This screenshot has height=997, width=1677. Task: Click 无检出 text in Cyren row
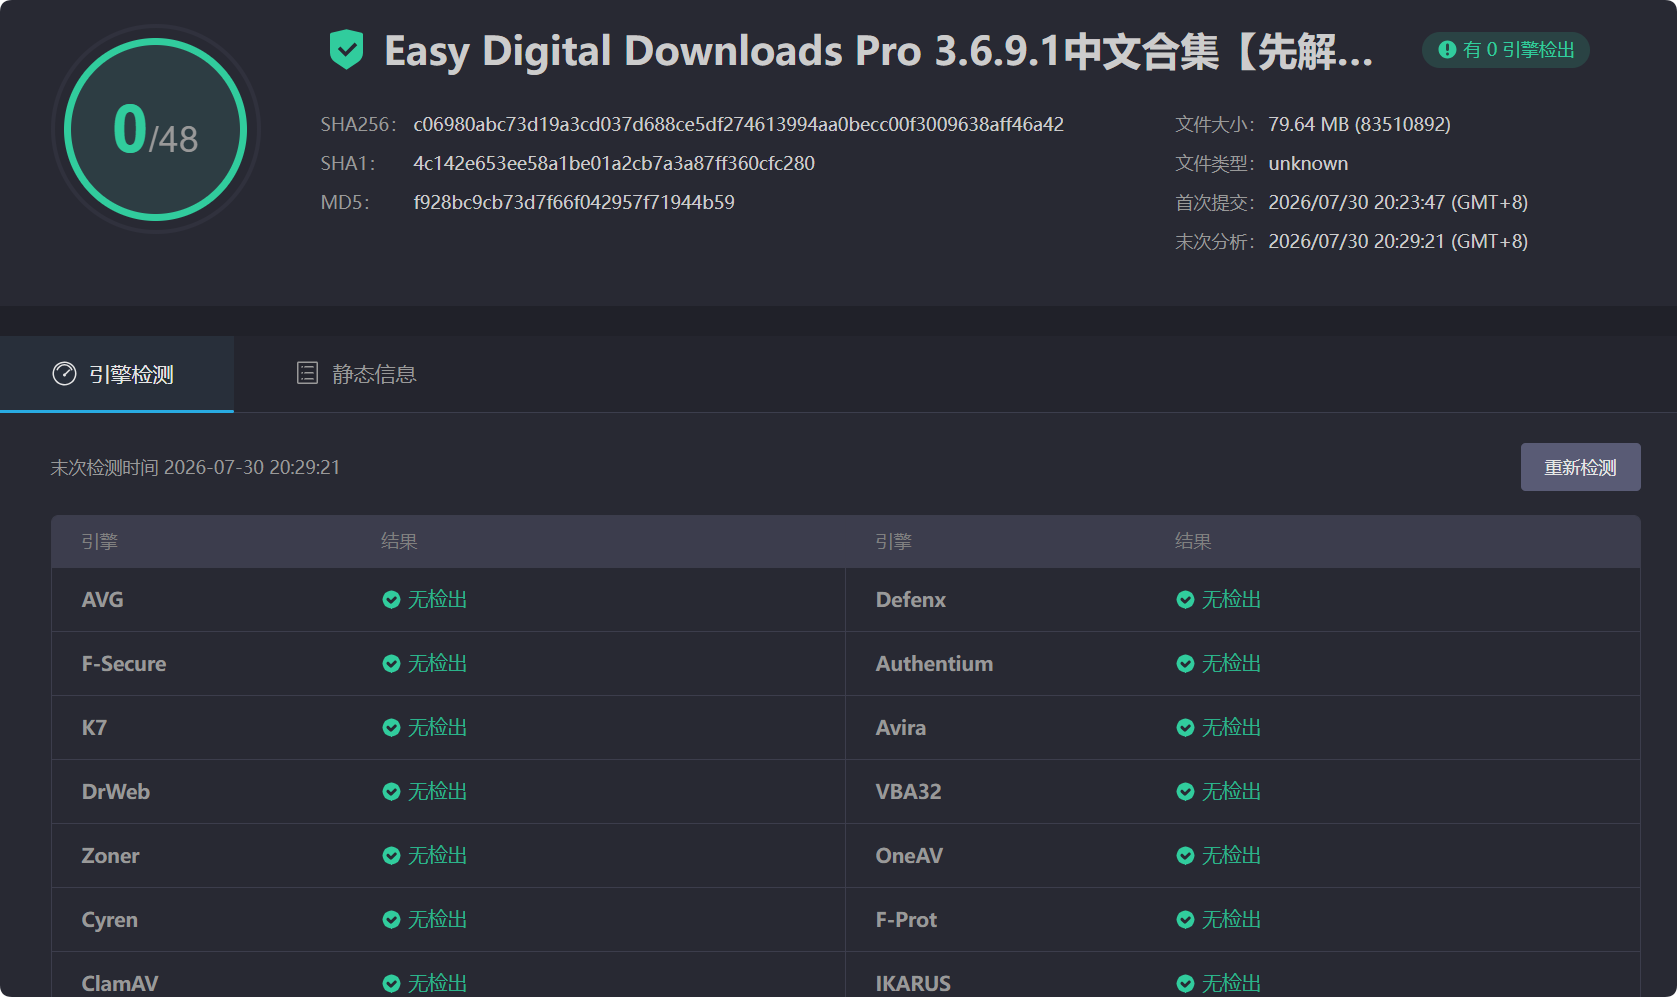point(438,920)
